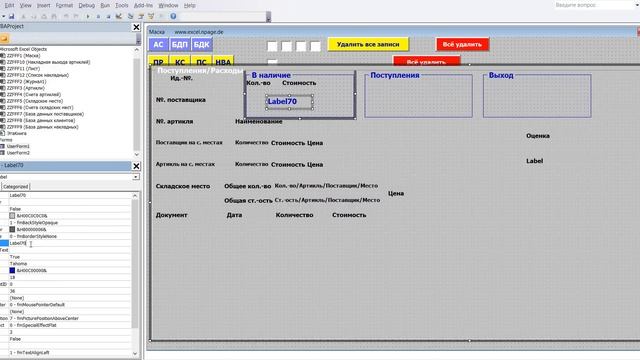The width and height of the screenshot is (640, 360).
Task: Select the 'Выход' frame on the form
Action: [x=537, y=95]
